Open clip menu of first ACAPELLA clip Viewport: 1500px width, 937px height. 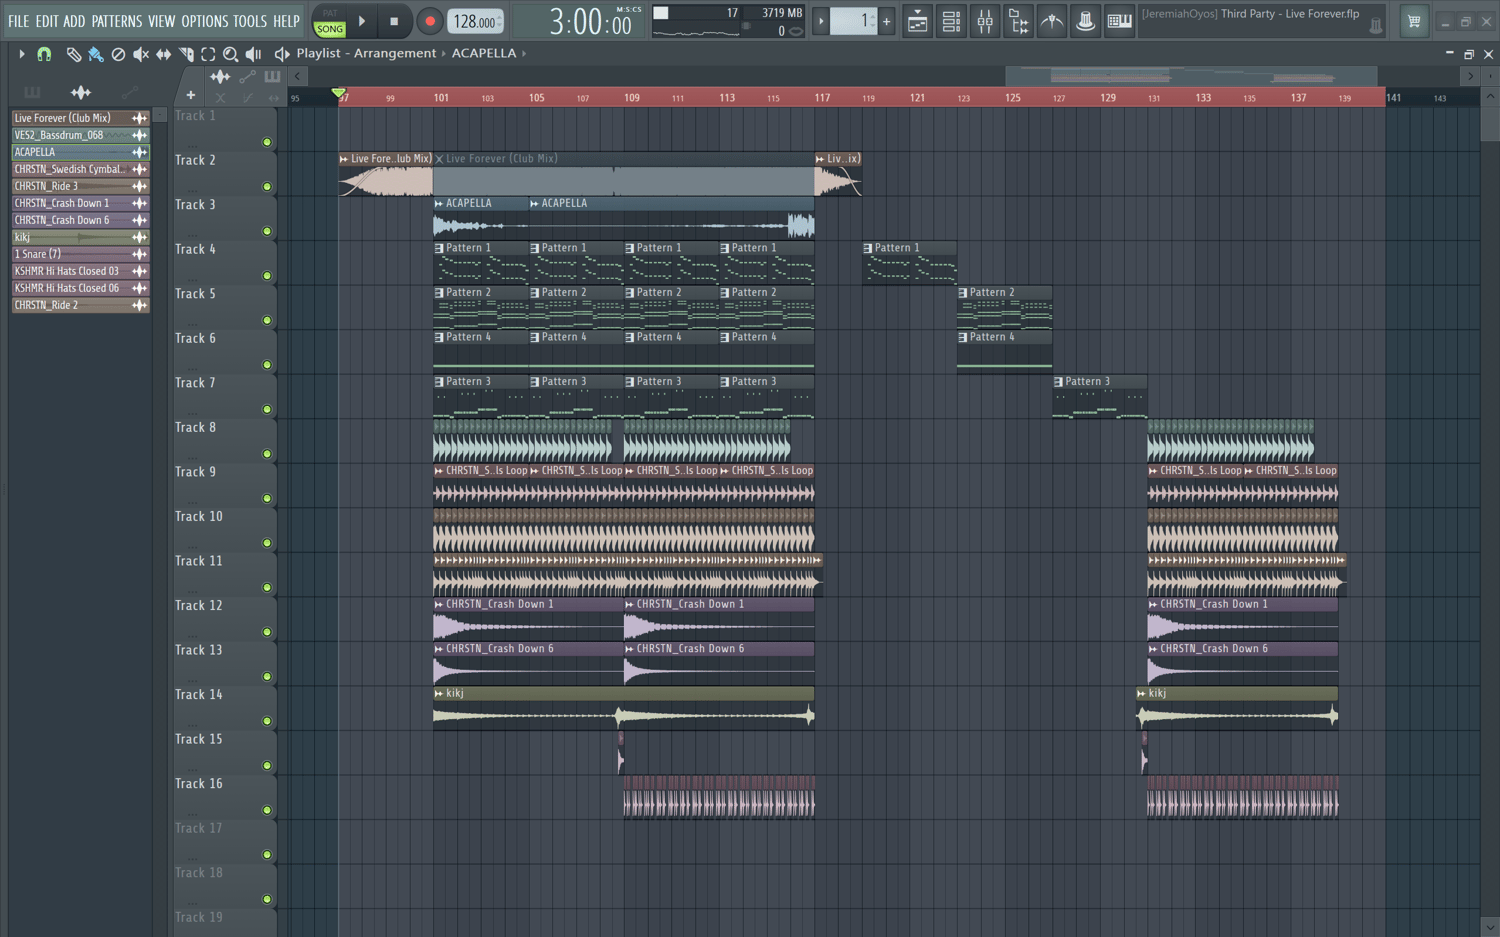coord(439,204)
